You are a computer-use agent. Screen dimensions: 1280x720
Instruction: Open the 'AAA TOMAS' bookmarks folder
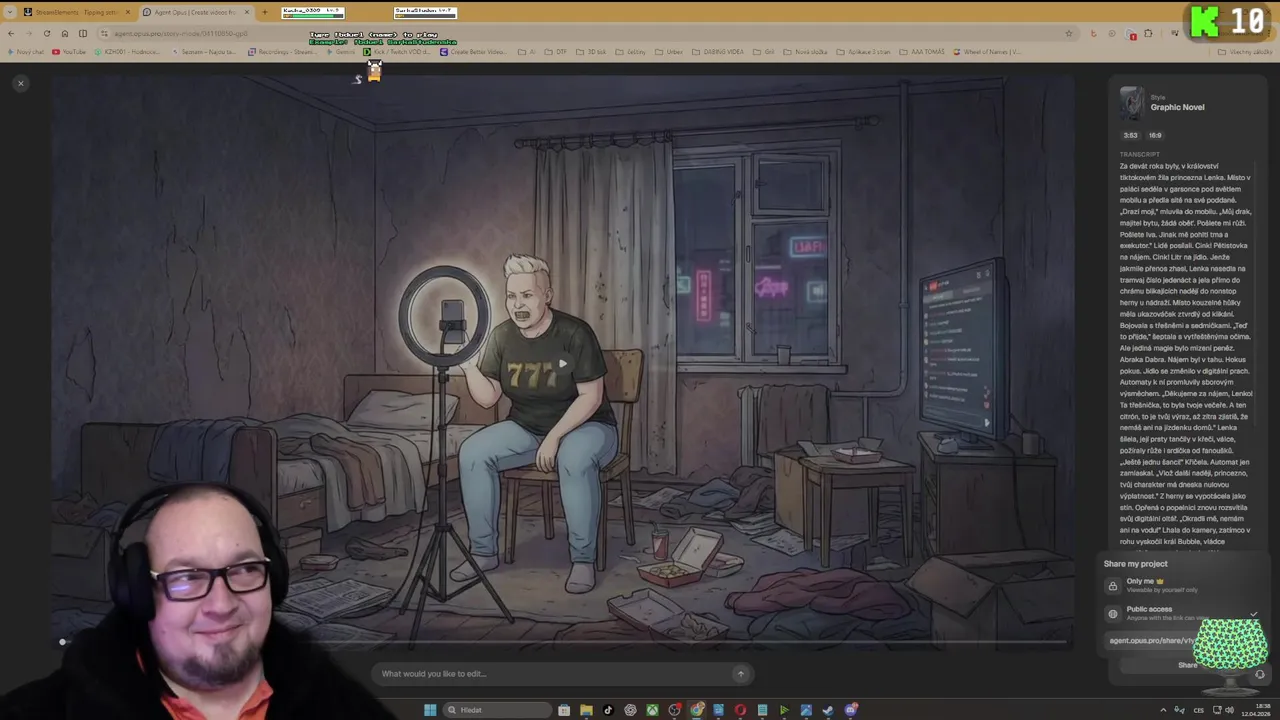coord(922,52)
